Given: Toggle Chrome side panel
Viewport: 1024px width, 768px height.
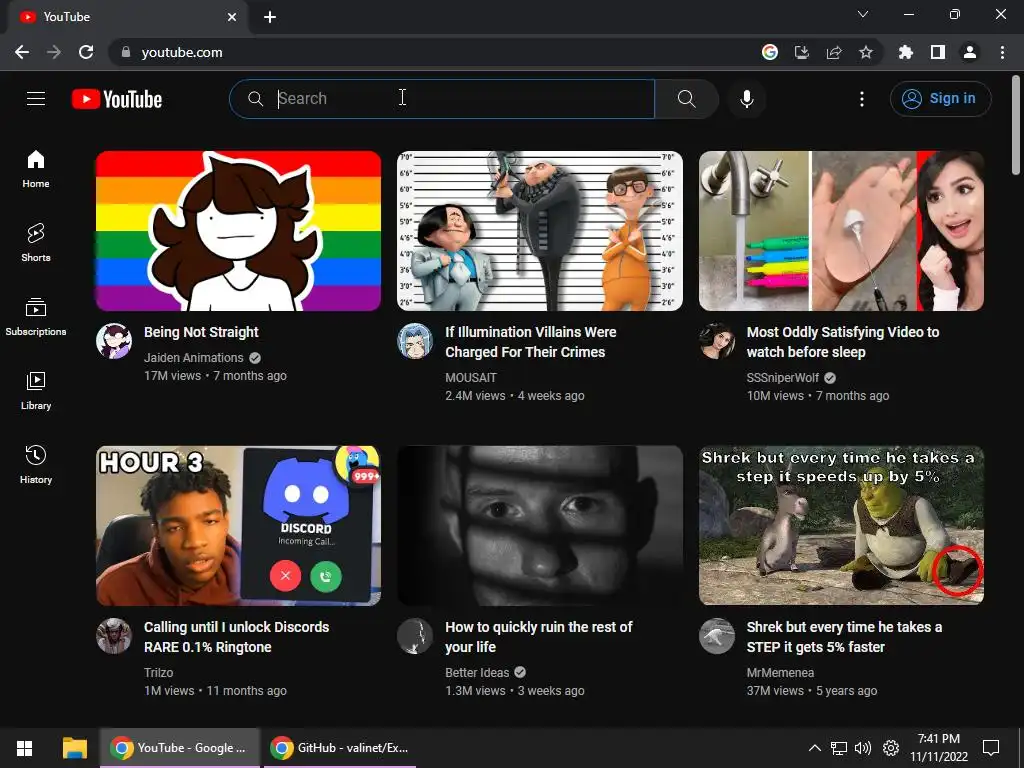Looking at the screenshot, I should 938,52.
